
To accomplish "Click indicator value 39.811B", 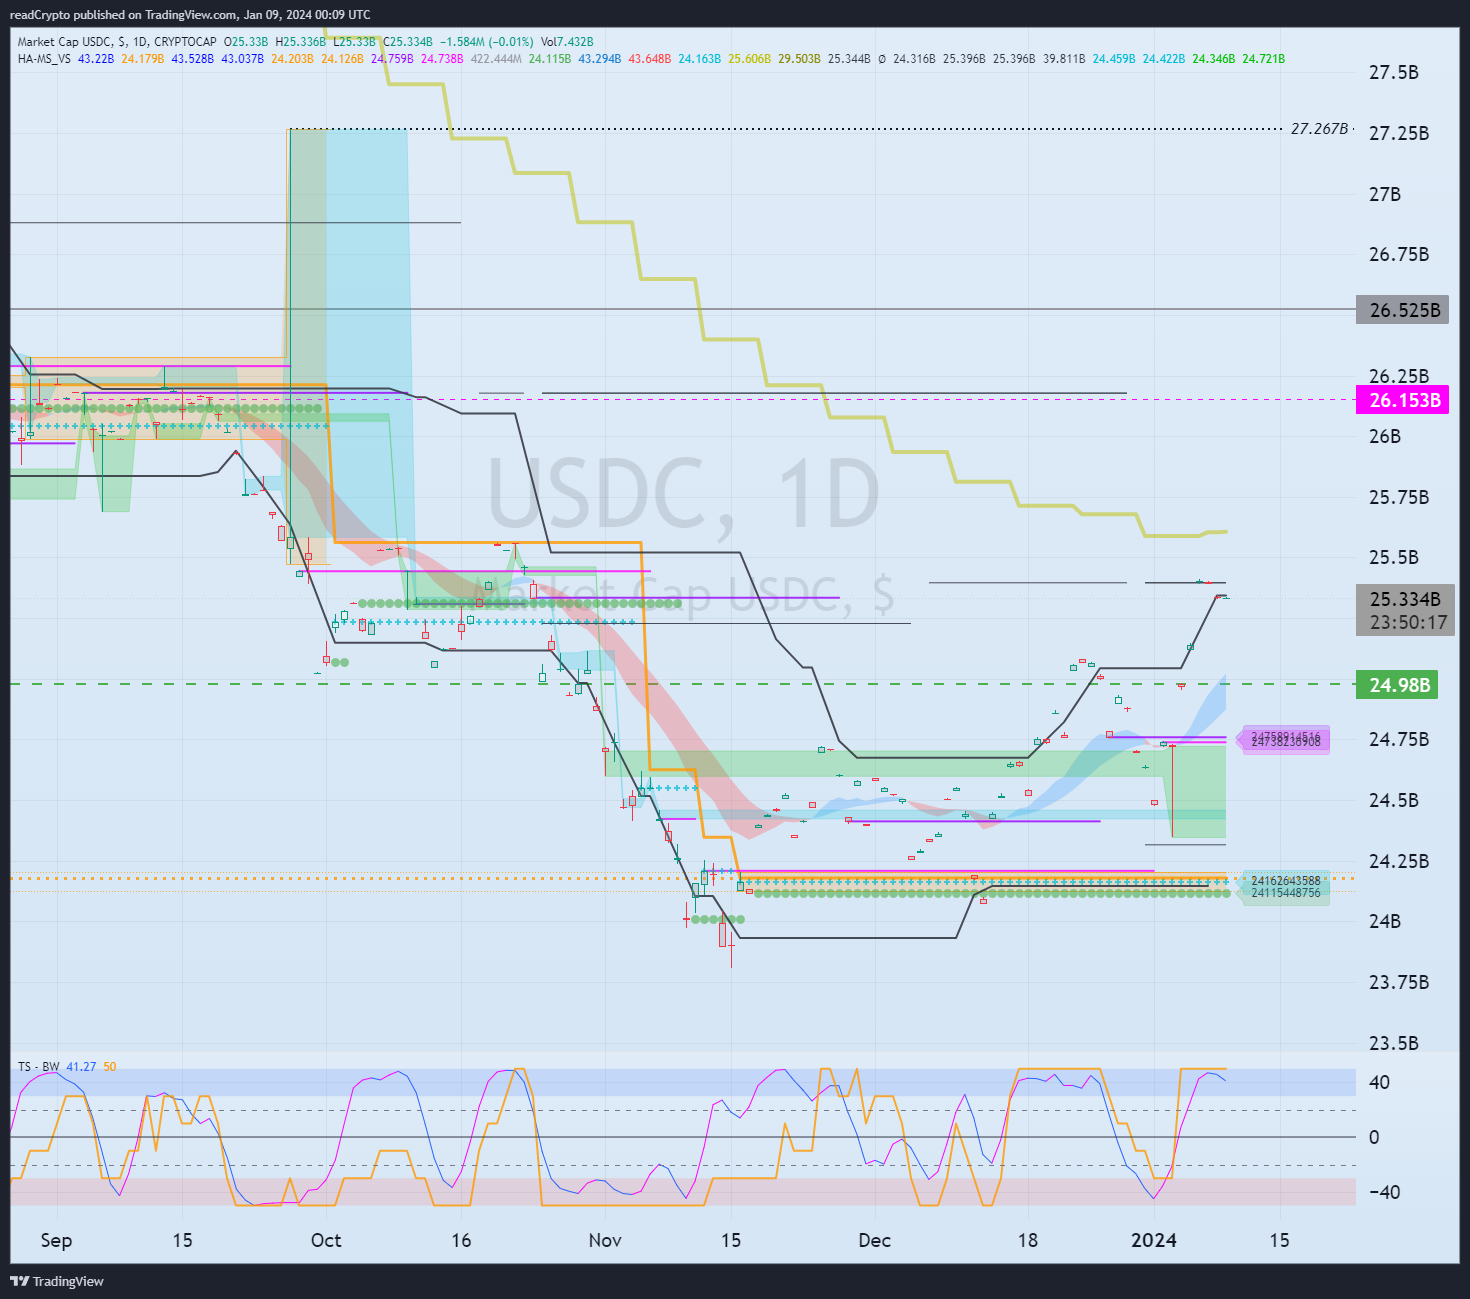I will [x=1064, y=59].
